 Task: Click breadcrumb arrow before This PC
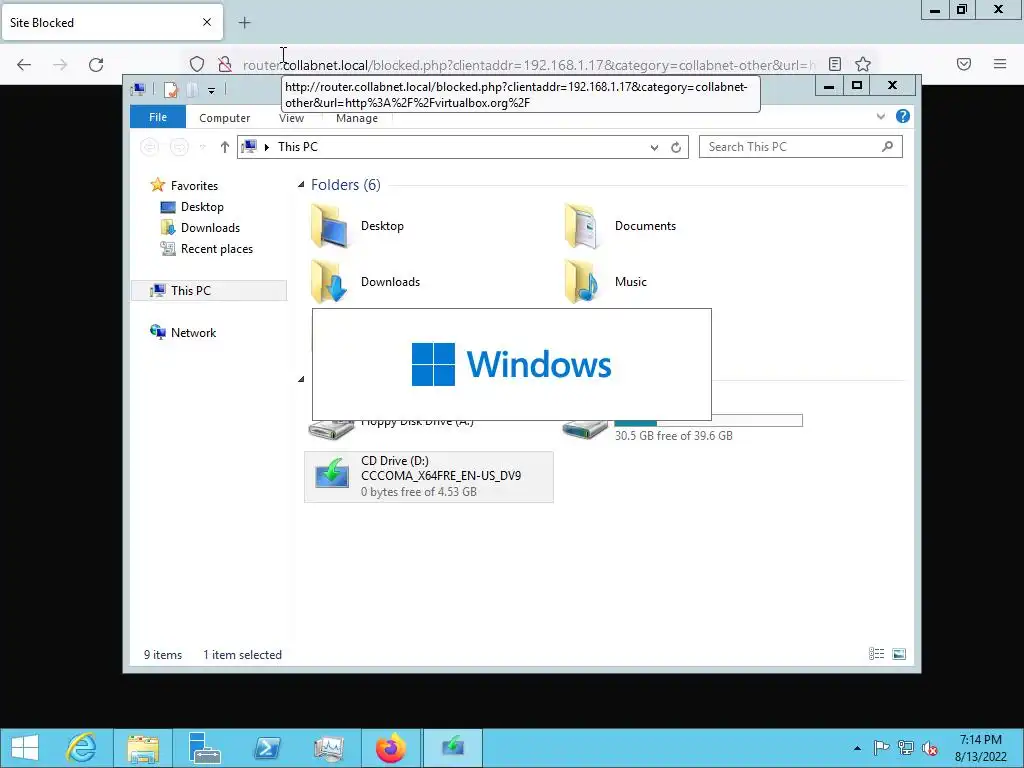click(x=266, y=148)
